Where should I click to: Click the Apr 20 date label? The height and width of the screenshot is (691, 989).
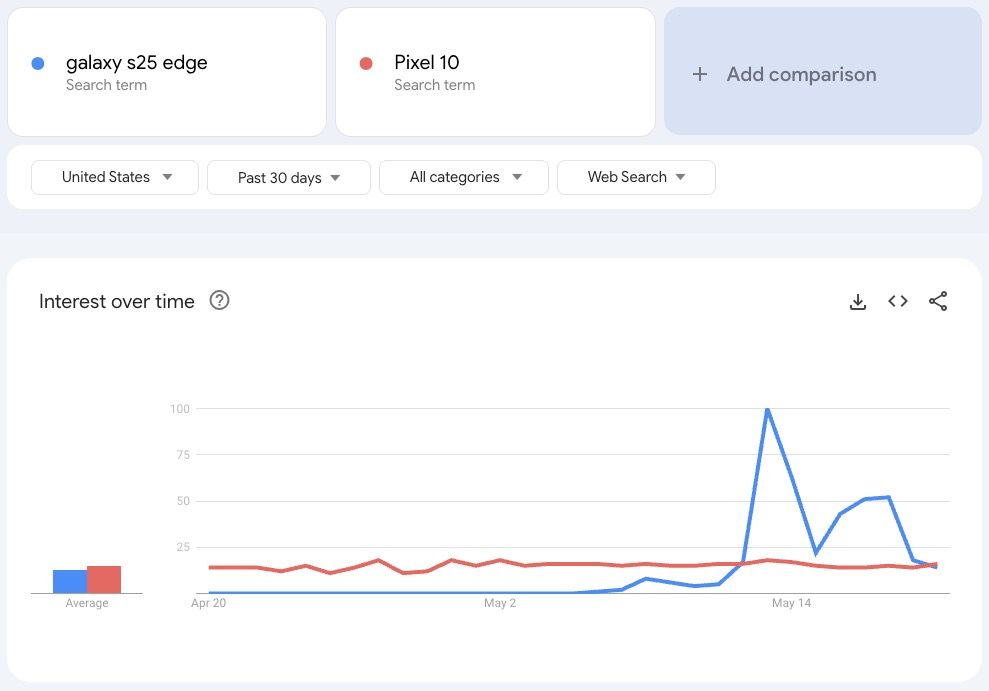tap(208, 603)
